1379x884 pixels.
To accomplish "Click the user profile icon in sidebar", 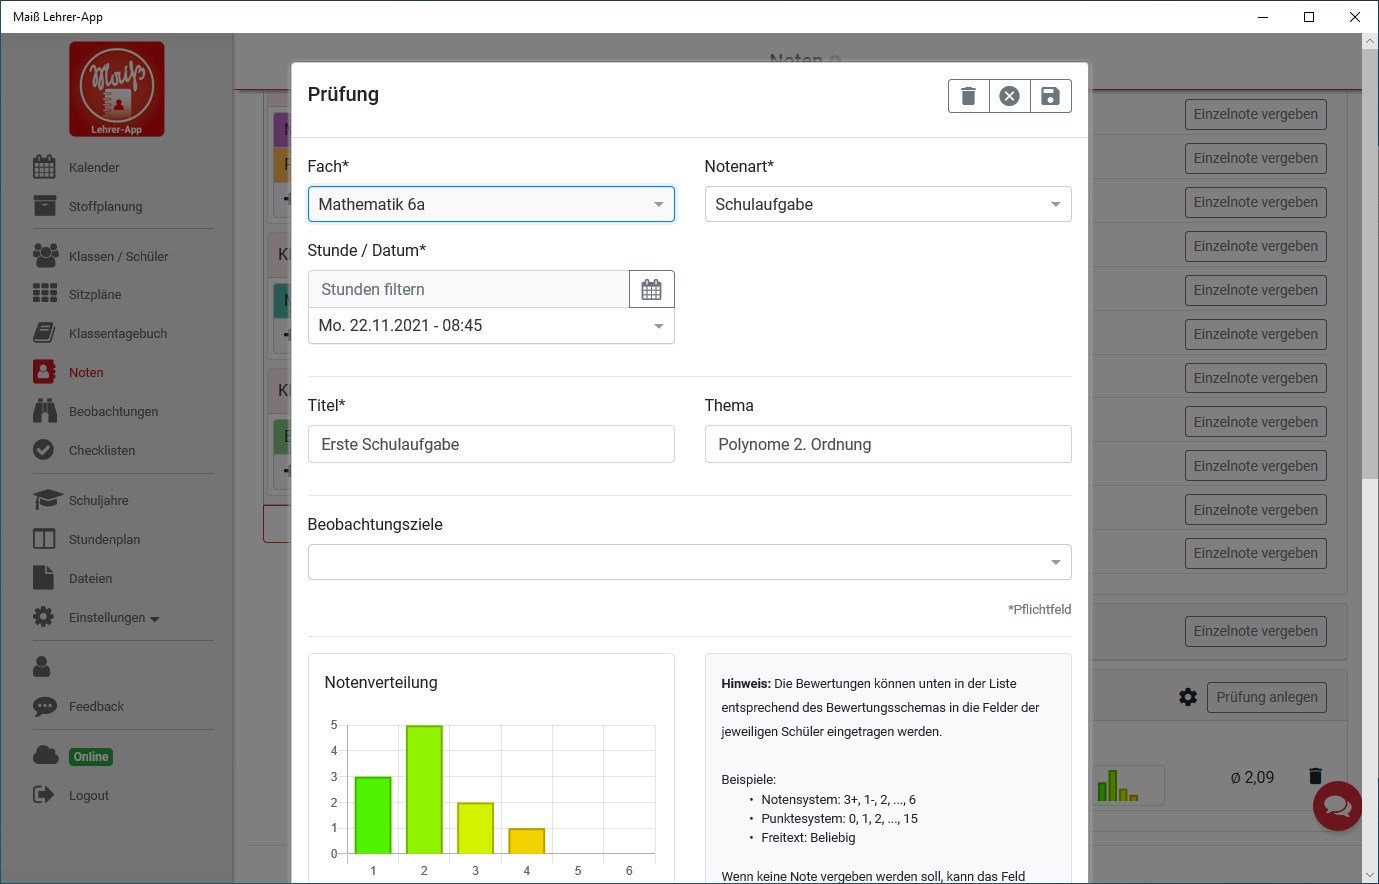I will point(42,666).
